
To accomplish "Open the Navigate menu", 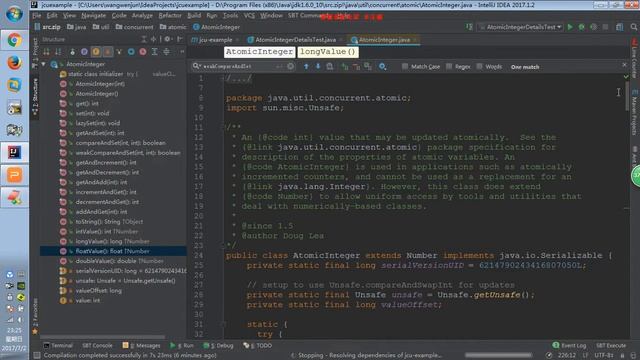I will click(93, 16).
